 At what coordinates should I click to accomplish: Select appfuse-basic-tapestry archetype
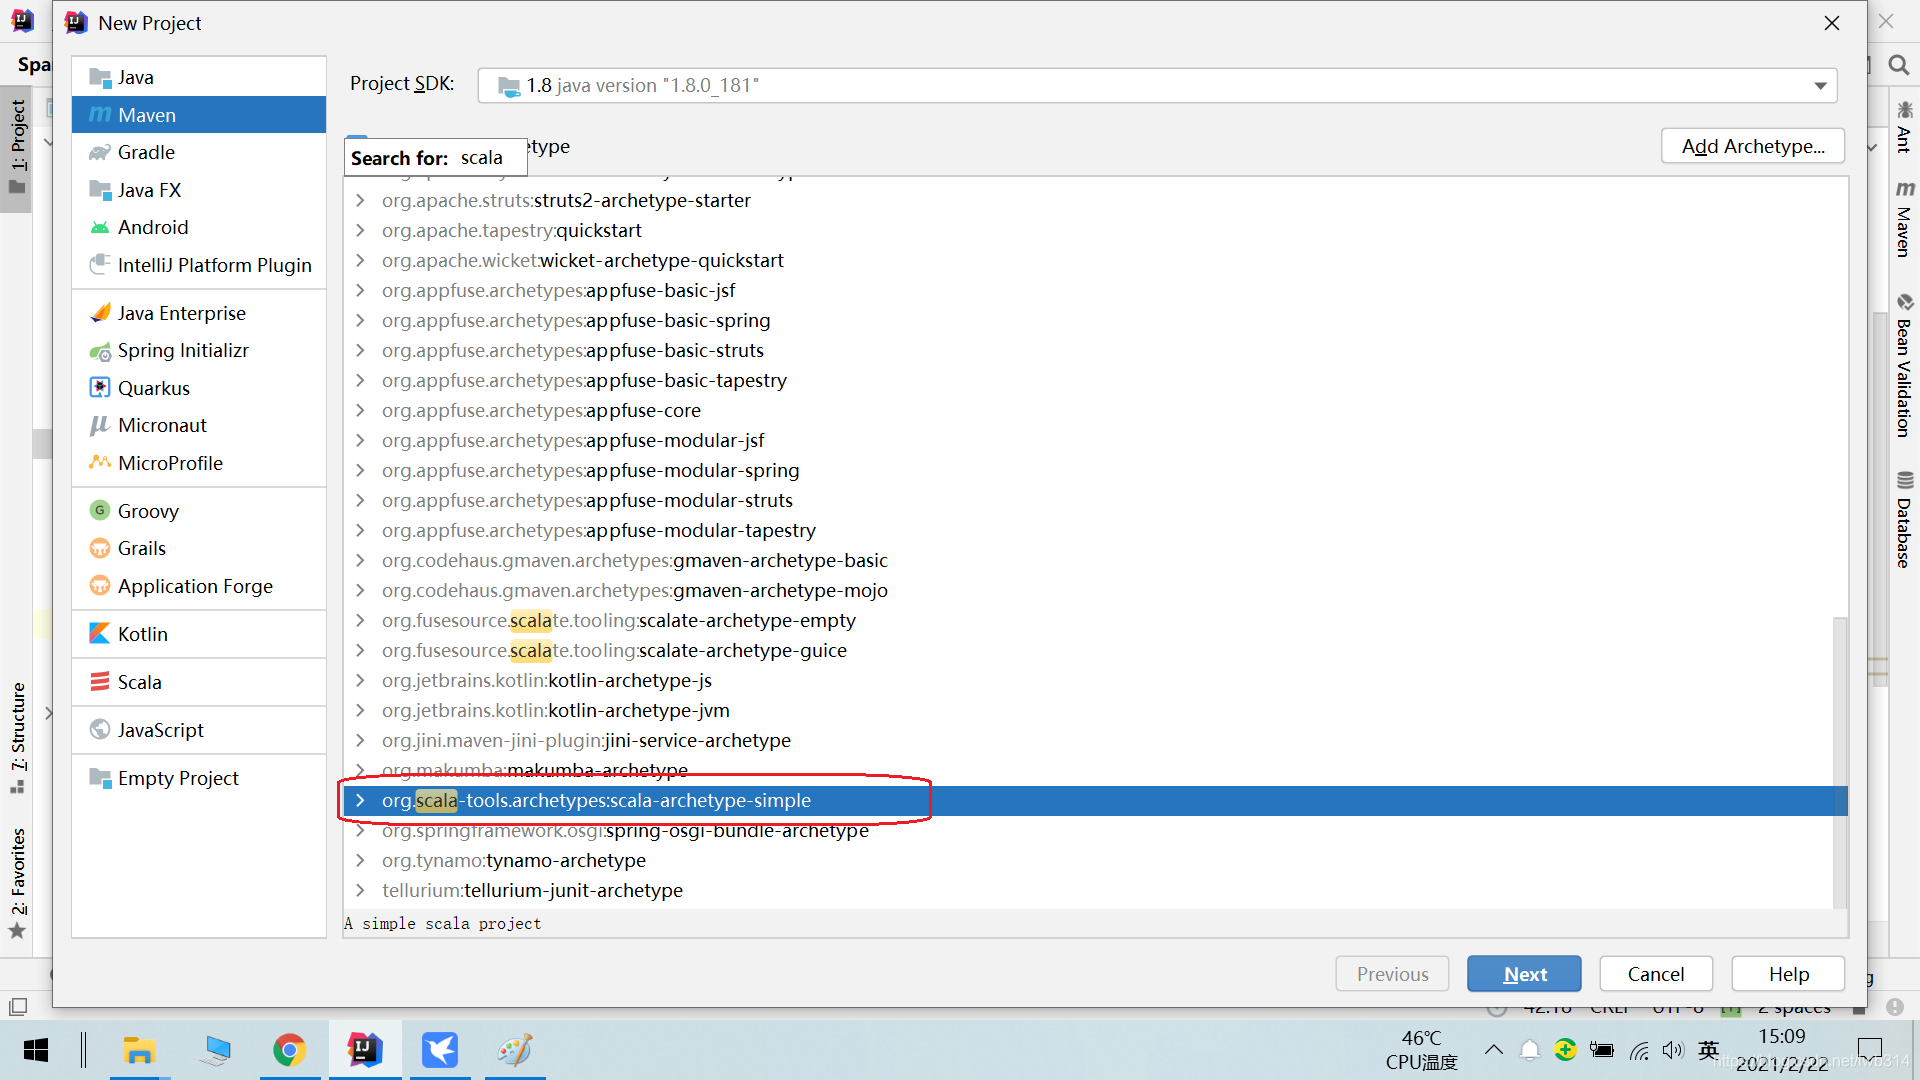click(x=584, y=380)
